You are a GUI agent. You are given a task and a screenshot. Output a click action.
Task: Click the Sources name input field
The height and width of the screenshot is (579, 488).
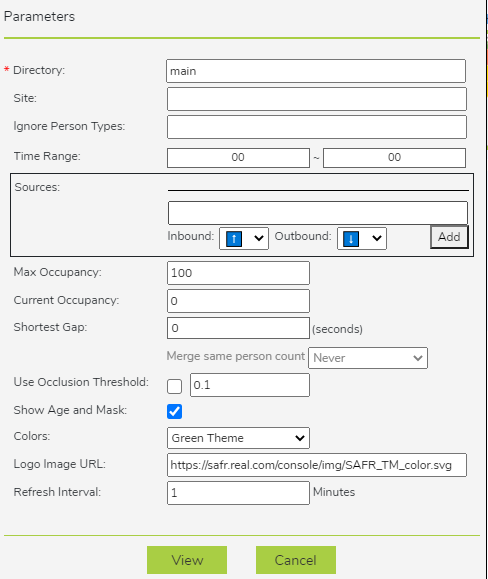318,213
